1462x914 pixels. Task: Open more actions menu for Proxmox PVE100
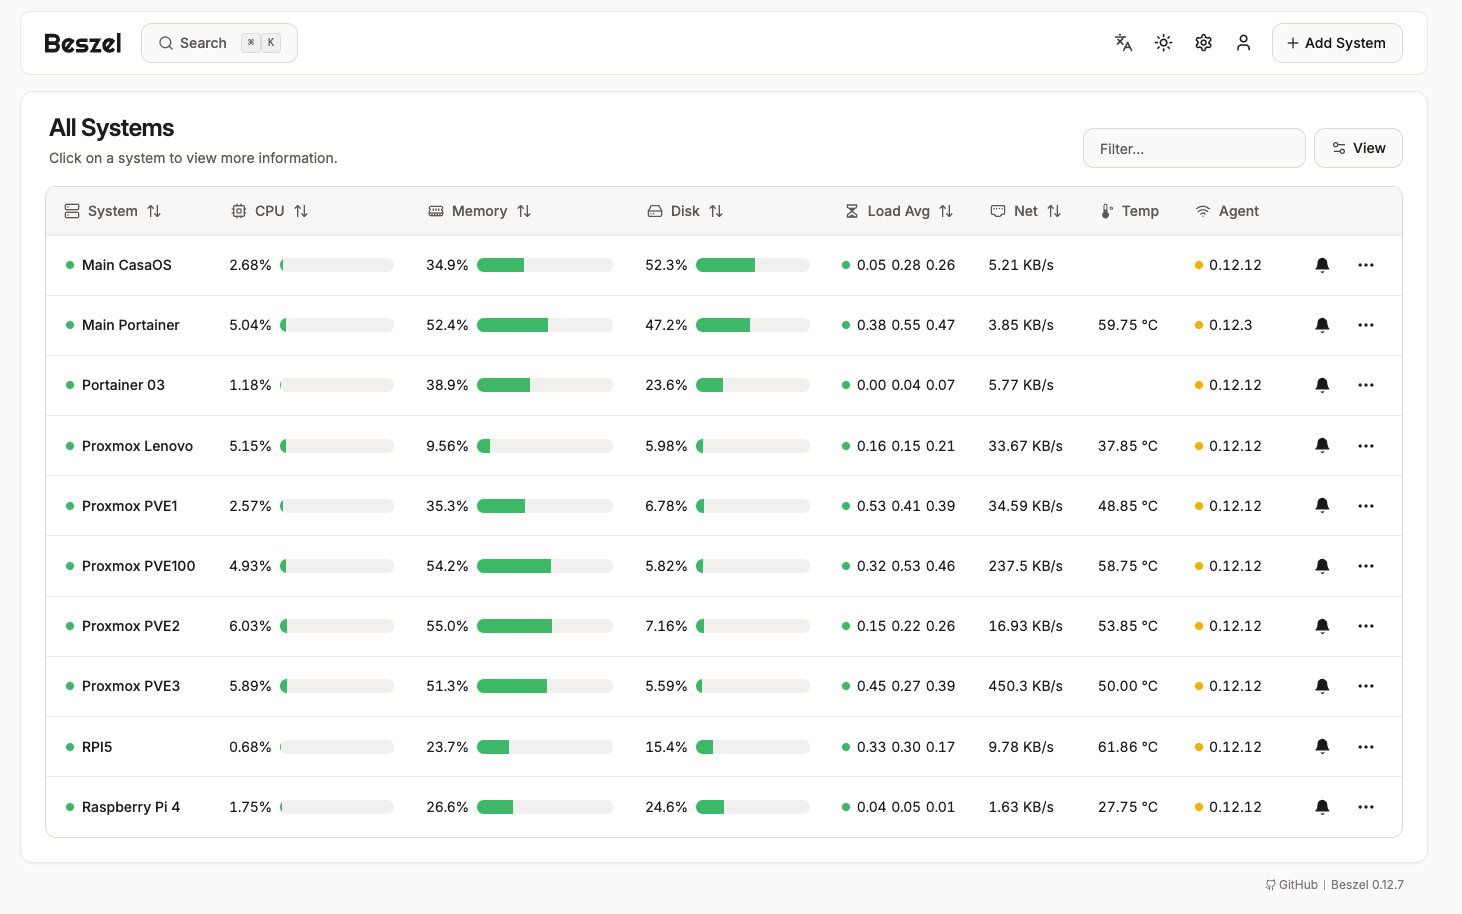(x=1366, y=566)
